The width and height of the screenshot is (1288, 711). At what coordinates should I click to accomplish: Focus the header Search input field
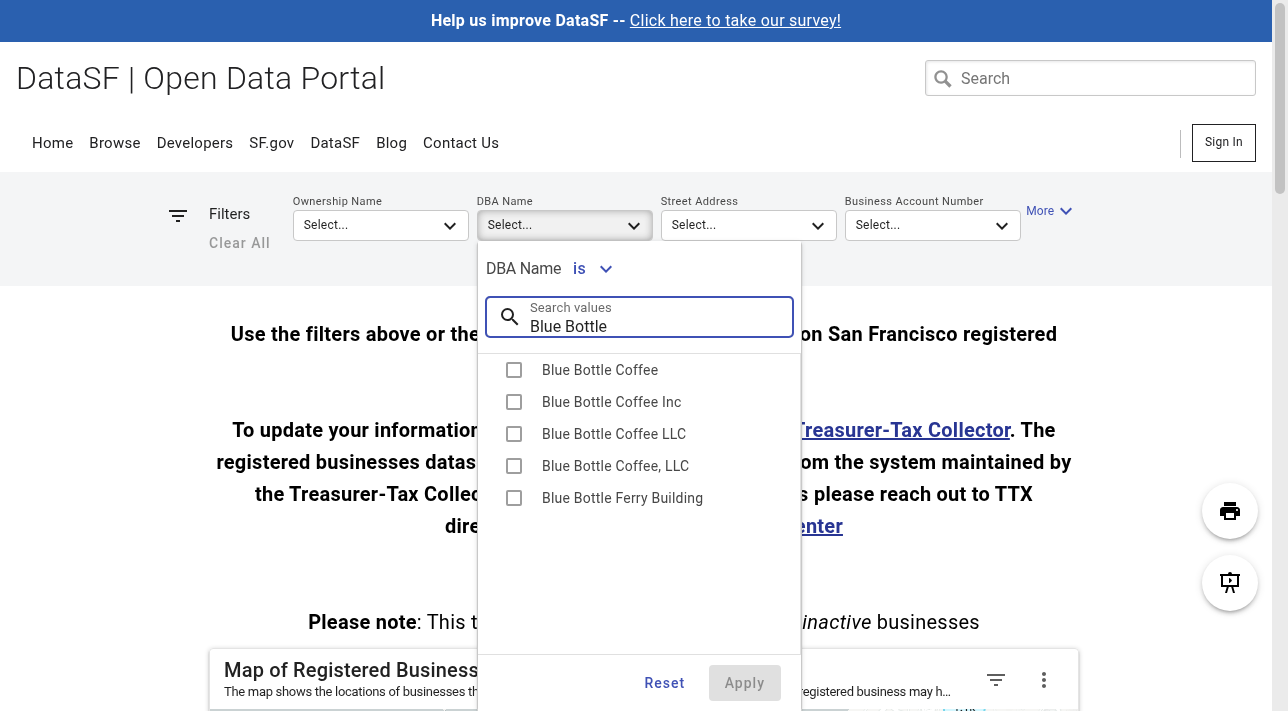pos(1090,78)
